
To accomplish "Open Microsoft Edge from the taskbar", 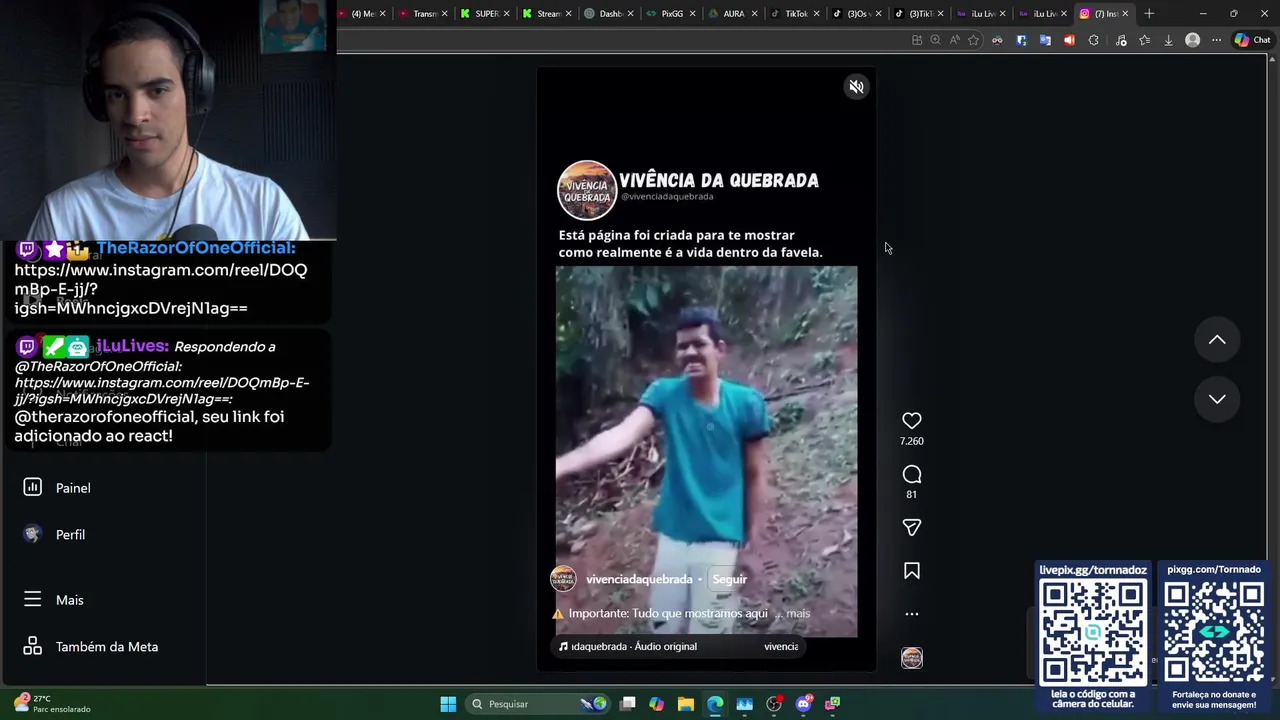I will click(x=715, y=704).
